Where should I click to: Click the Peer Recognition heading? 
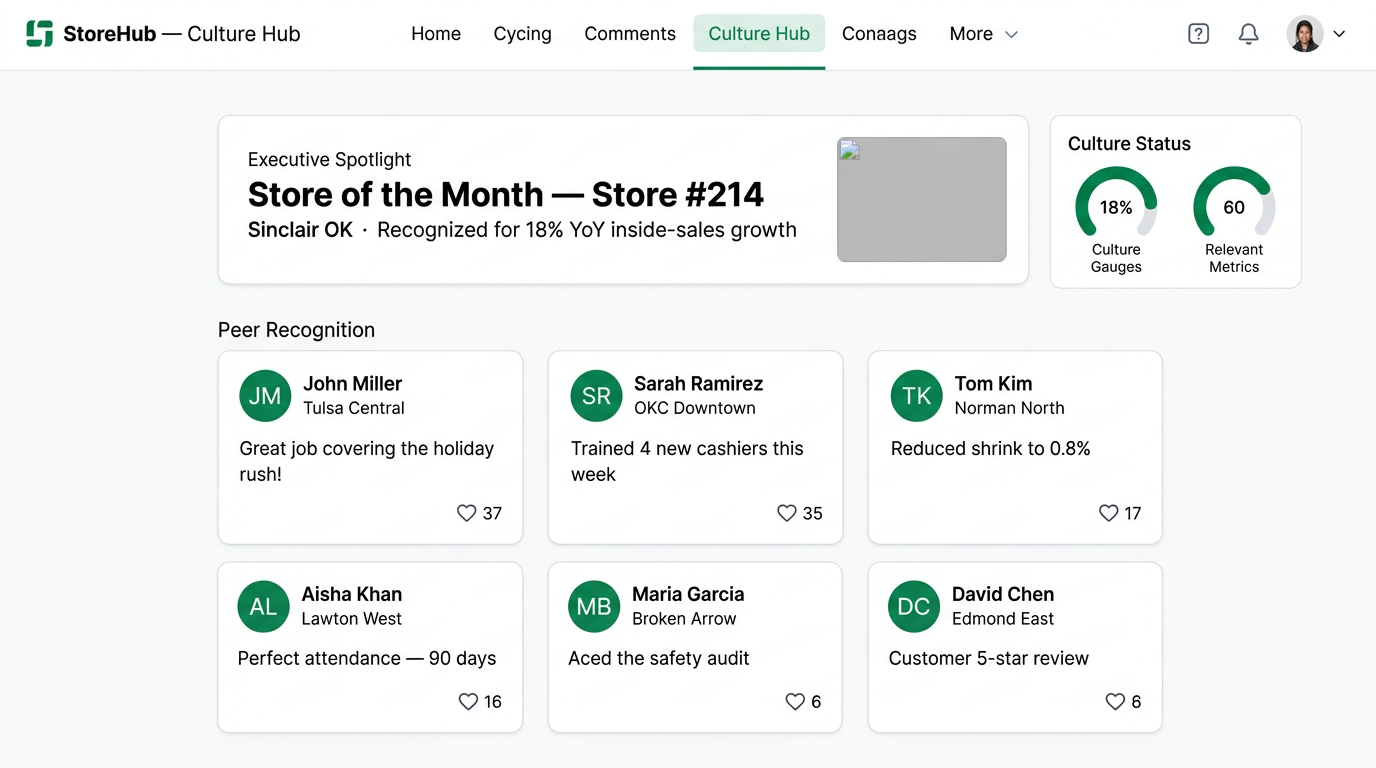pos(296,330)
